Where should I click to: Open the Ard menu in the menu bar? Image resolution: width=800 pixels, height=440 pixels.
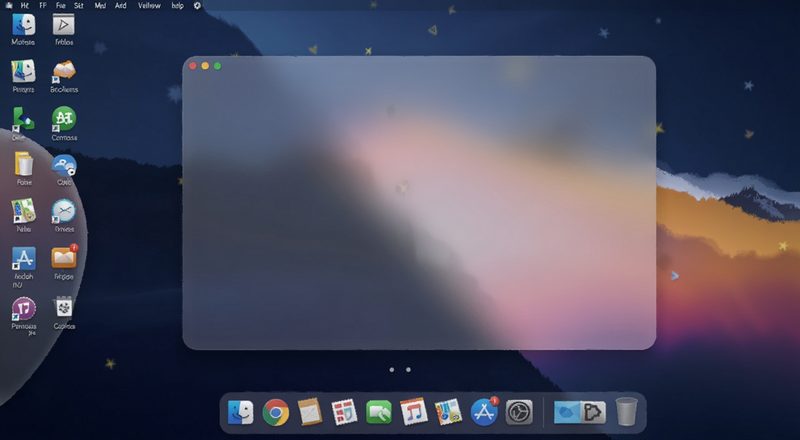pyautogui.click(x=120, y=6)
